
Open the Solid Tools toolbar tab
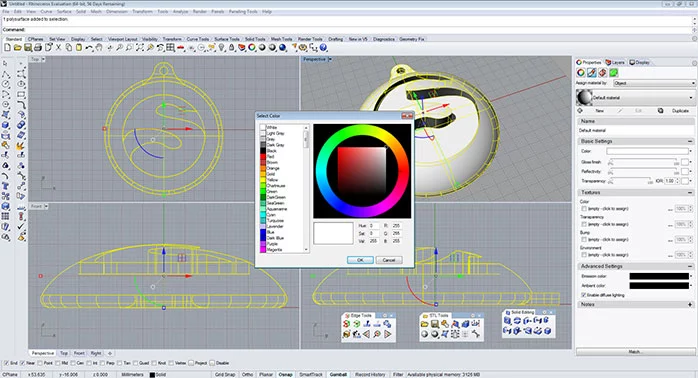[x=255, y=39]
